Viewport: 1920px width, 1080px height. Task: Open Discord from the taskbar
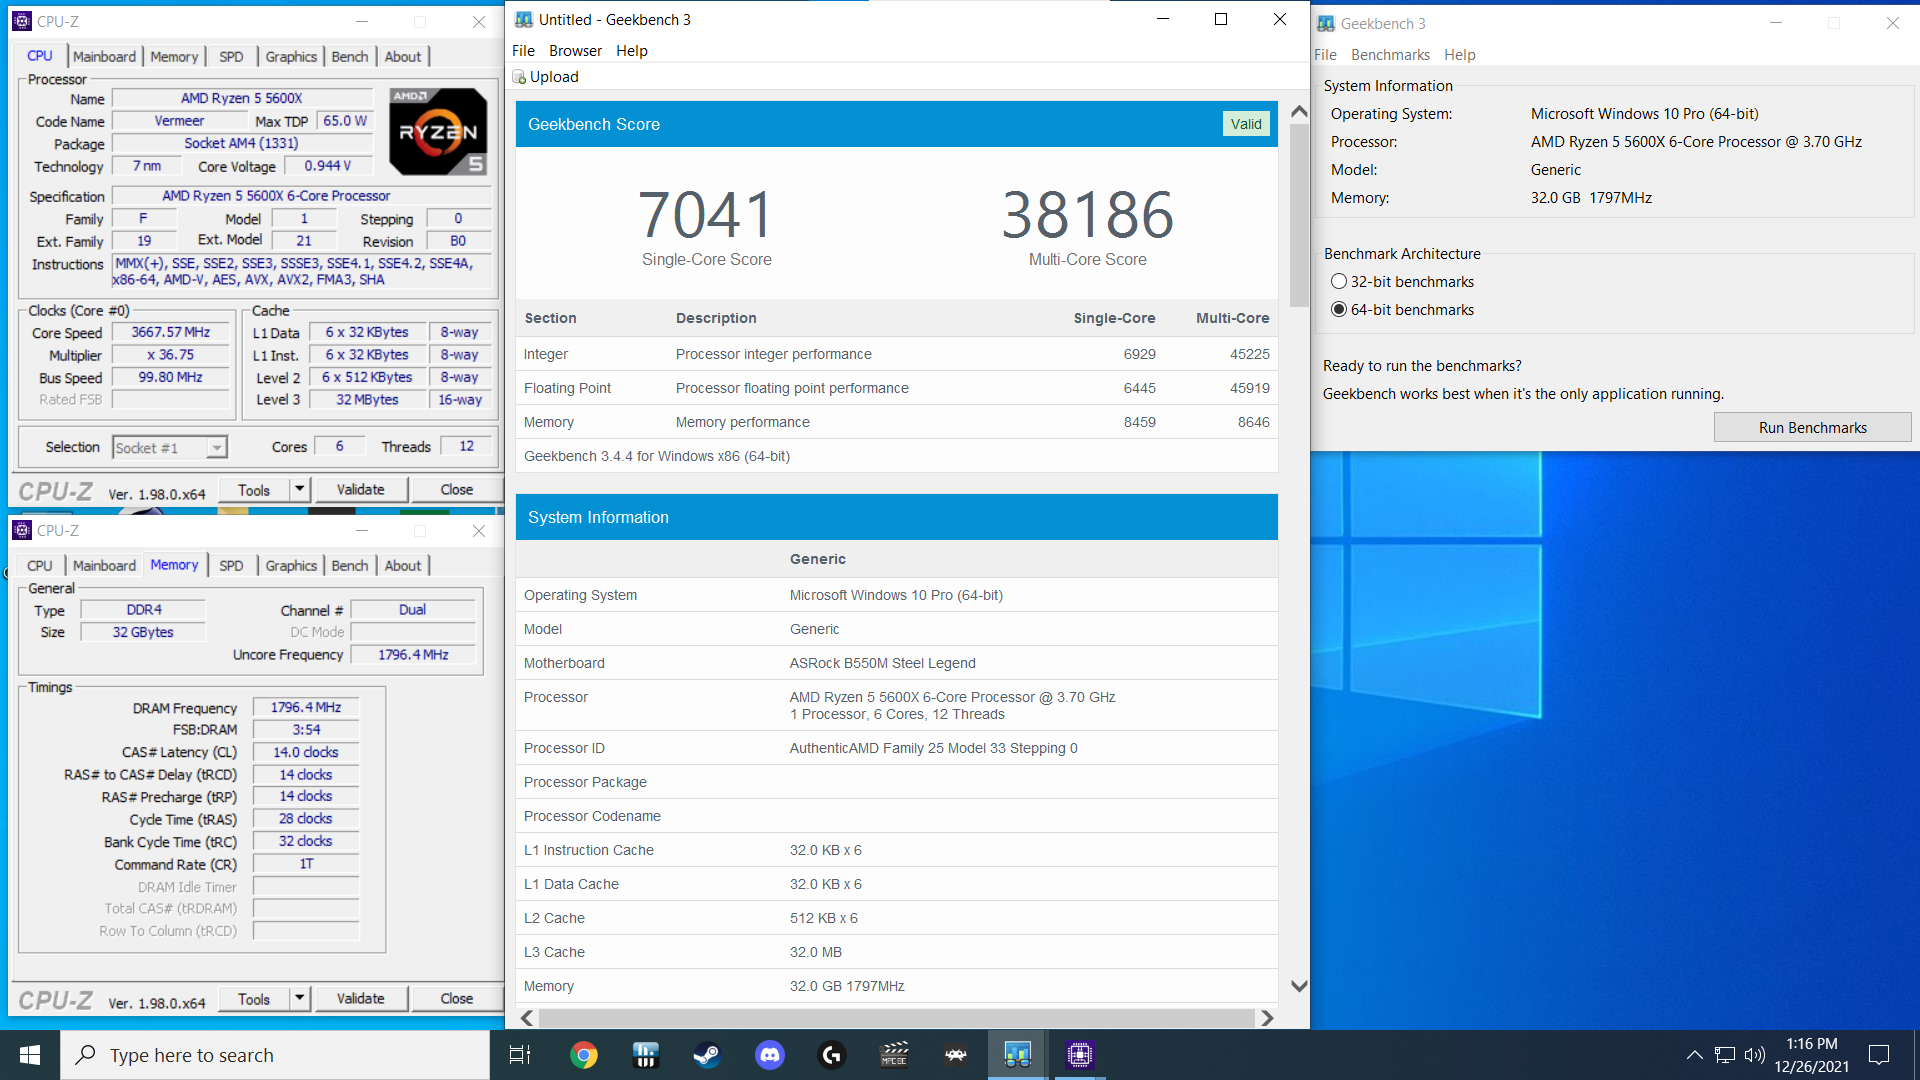[x=769, y=1055]
